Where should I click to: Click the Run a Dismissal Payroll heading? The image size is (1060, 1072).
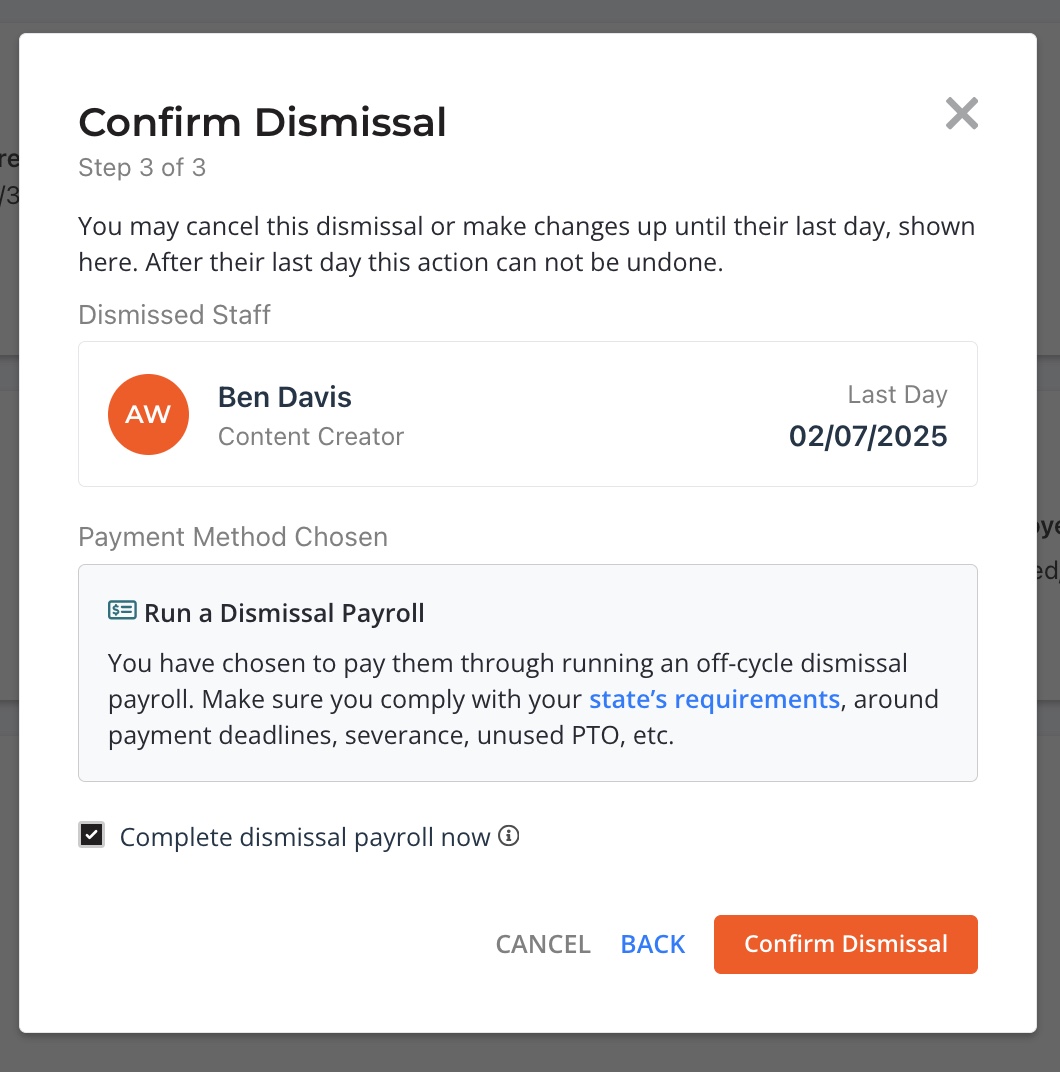284,613
